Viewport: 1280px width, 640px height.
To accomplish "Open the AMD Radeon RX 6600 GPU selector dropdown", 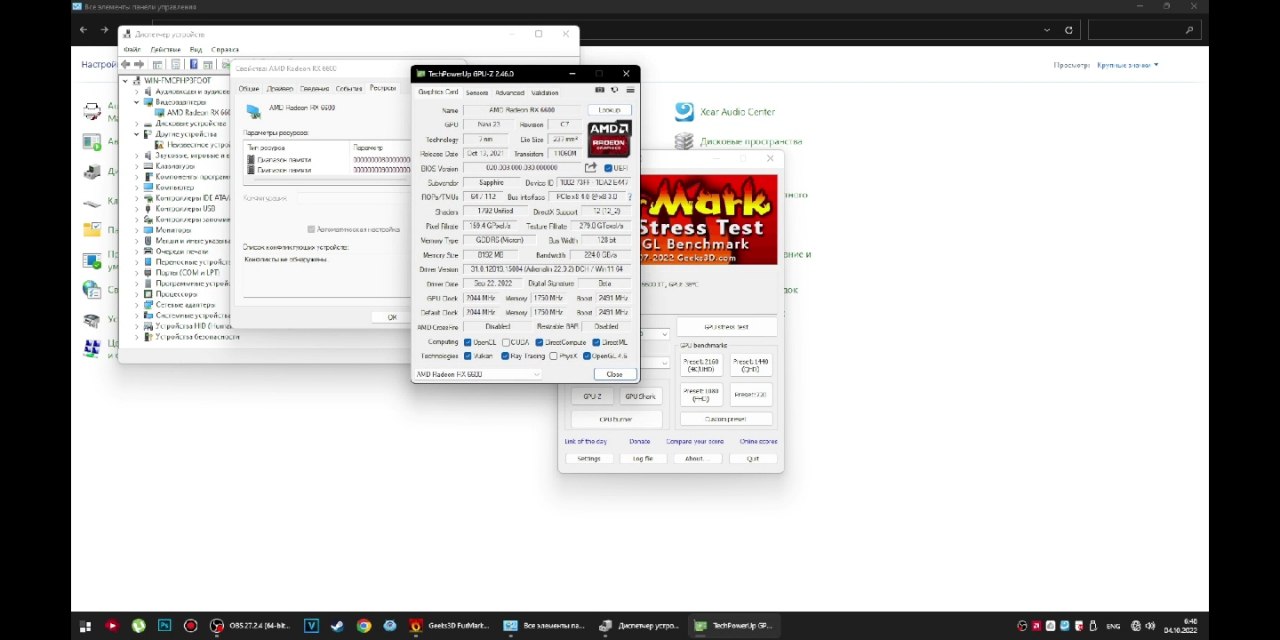I will tap(478, 374).
